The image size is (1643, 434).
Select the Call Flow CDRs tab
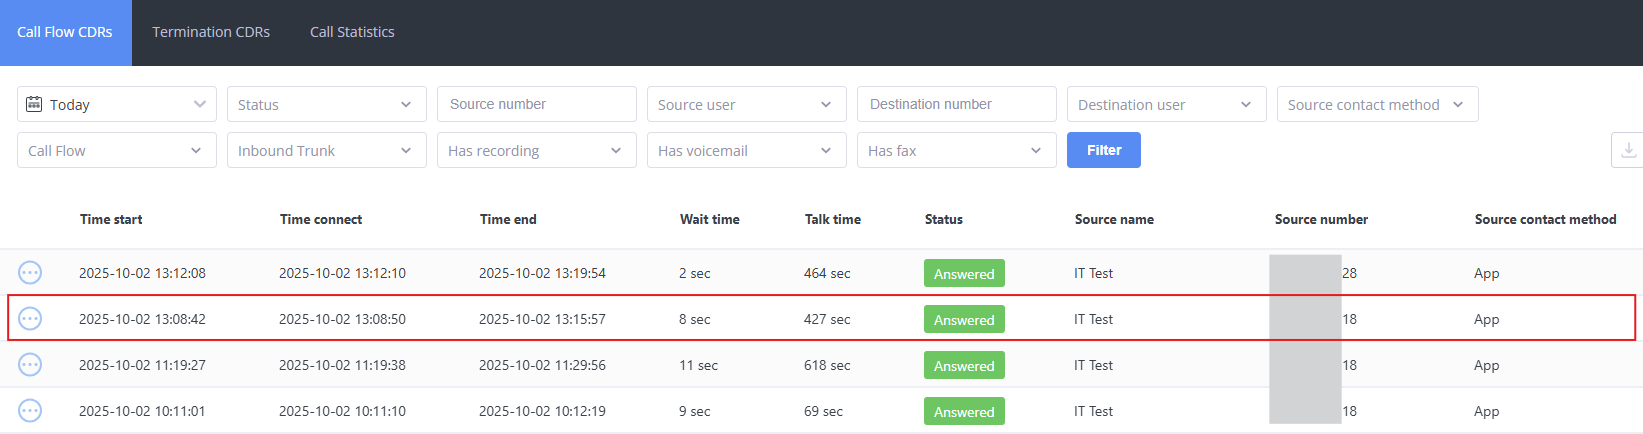(x=65, y=32)
